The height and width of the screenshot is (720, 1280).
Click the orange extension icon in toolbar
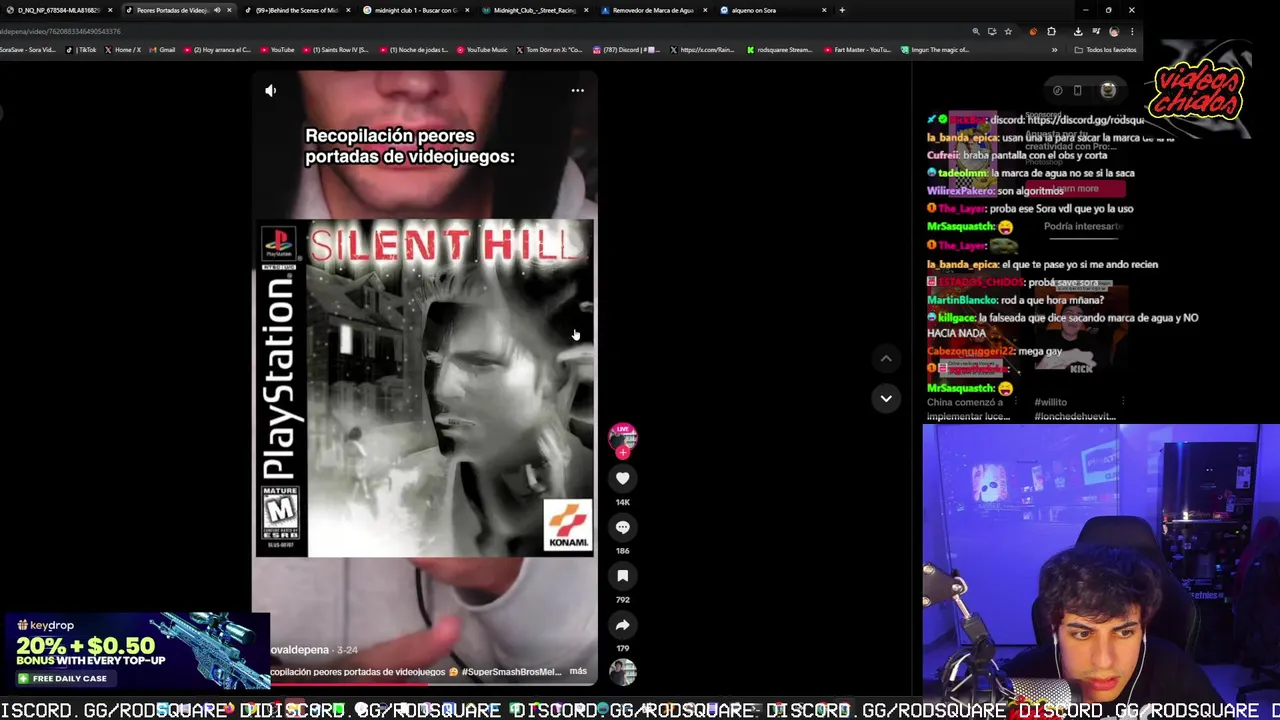point(1033,31)
